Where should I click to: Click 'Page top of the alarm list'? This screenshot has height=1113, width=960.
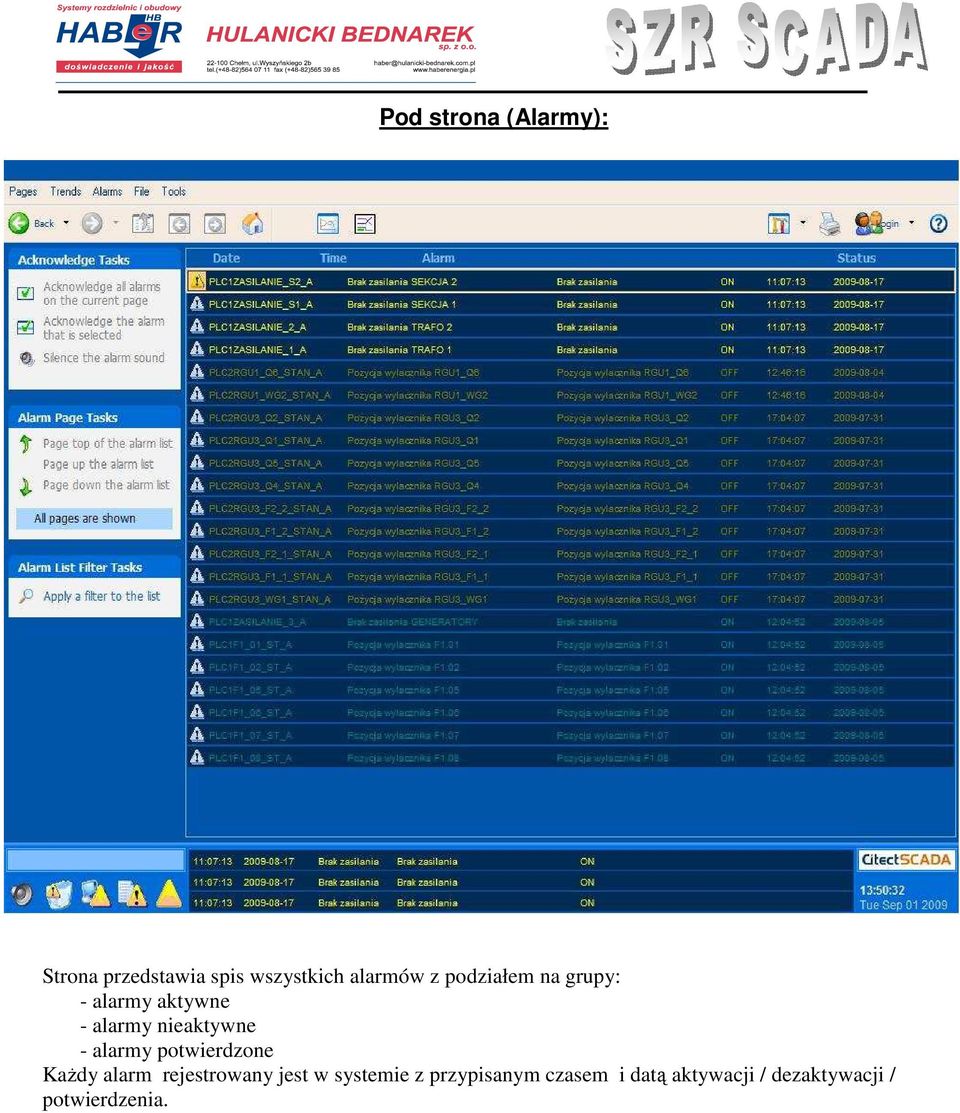click(107, 444)
